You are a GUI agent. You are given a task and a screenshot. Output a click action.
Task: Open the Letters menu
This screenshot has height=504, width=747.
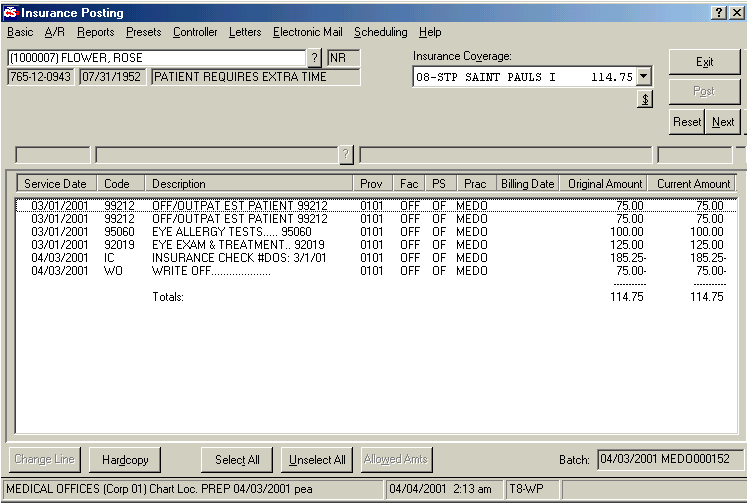pyautogui.click(x=245, y=32)
